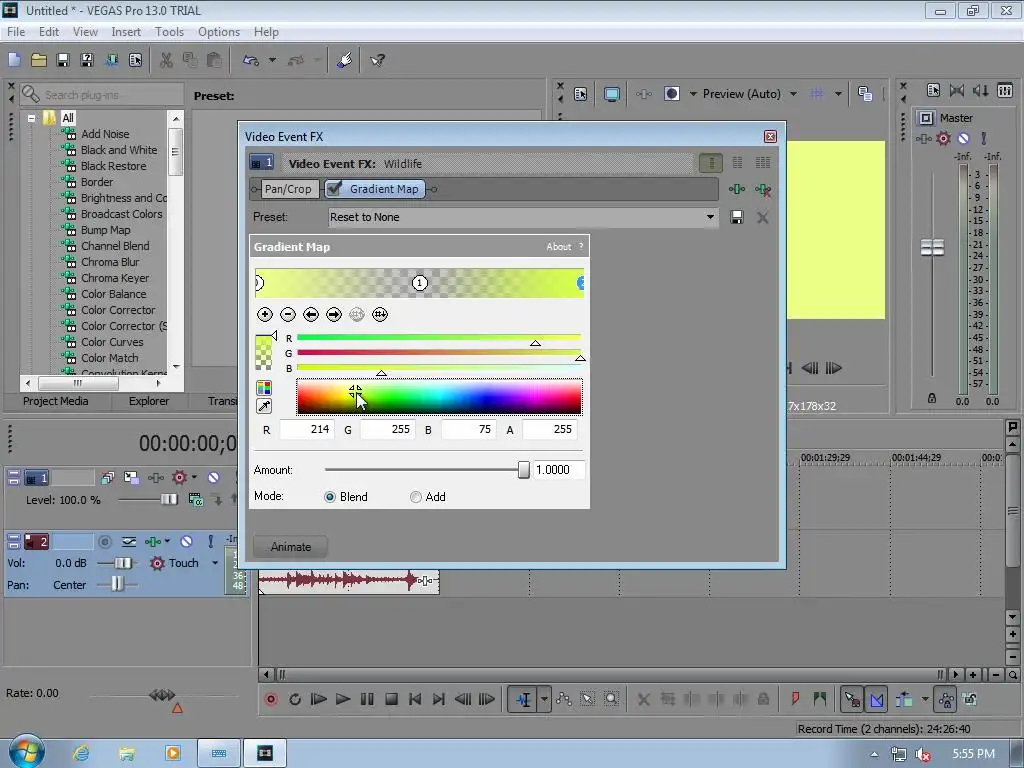
Task: Open the preview overlays dropdown arrow
Action: point(838,94)
